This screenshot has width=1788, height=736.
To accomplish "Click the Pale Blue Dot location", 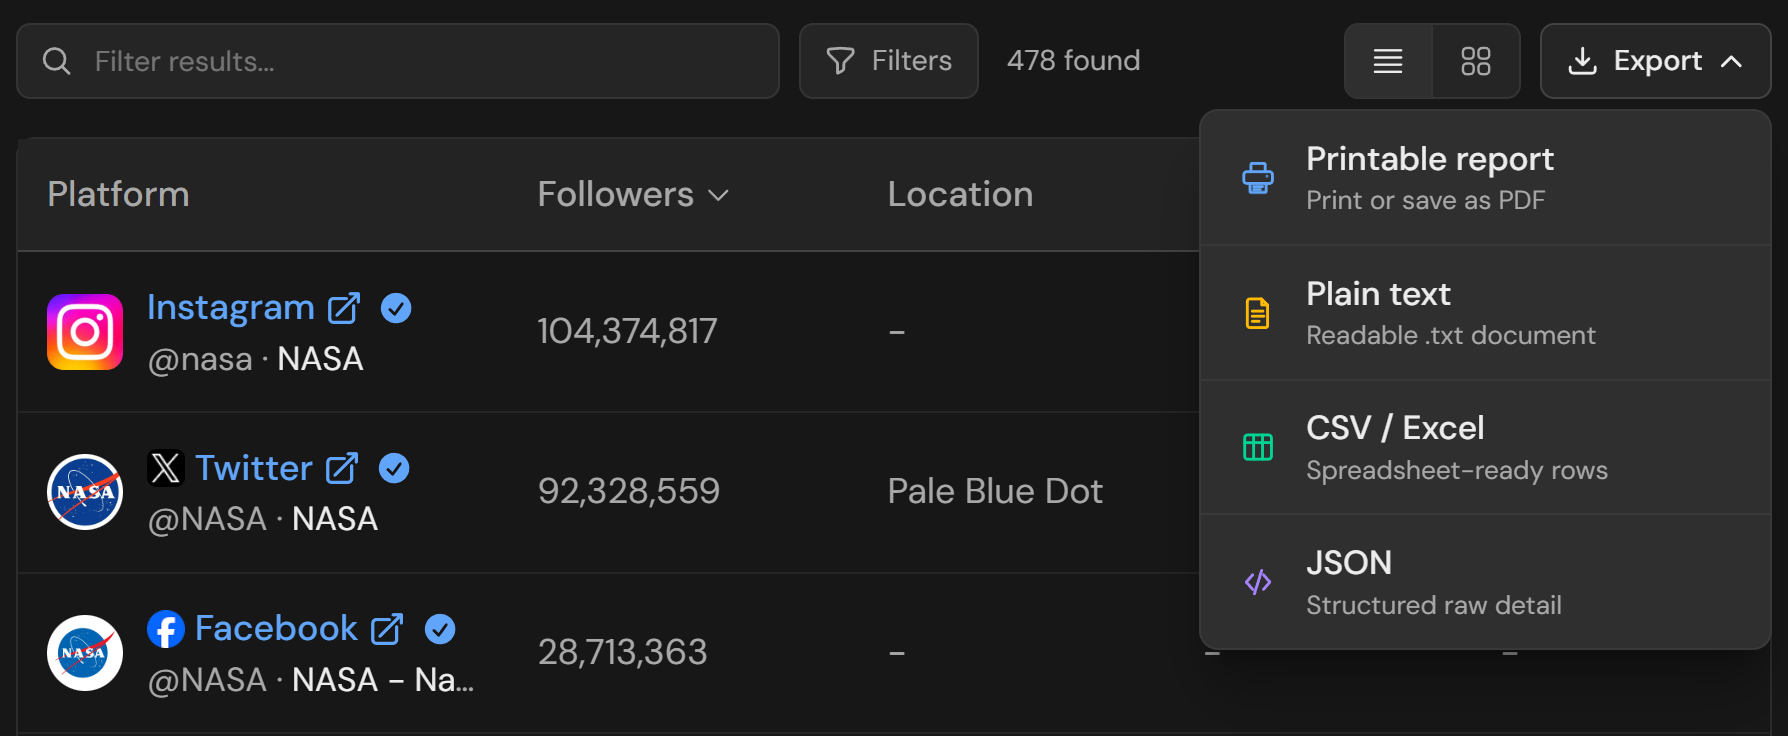I will [x=995, y=491].
